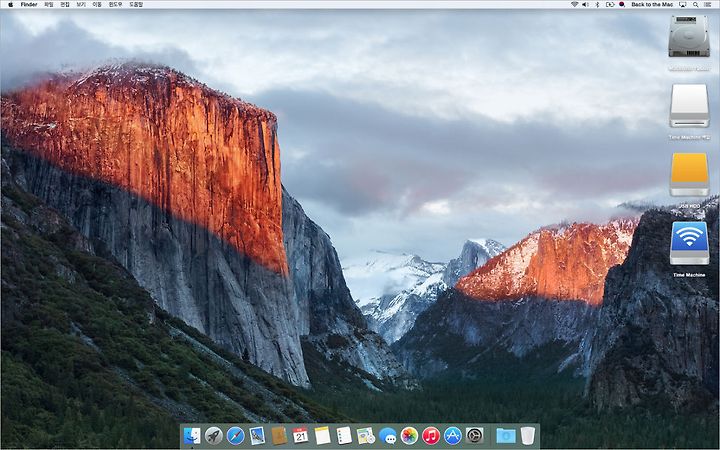Open Spotlight search magnifier
The height and width of the screenshot is (450, 720).
696,4
